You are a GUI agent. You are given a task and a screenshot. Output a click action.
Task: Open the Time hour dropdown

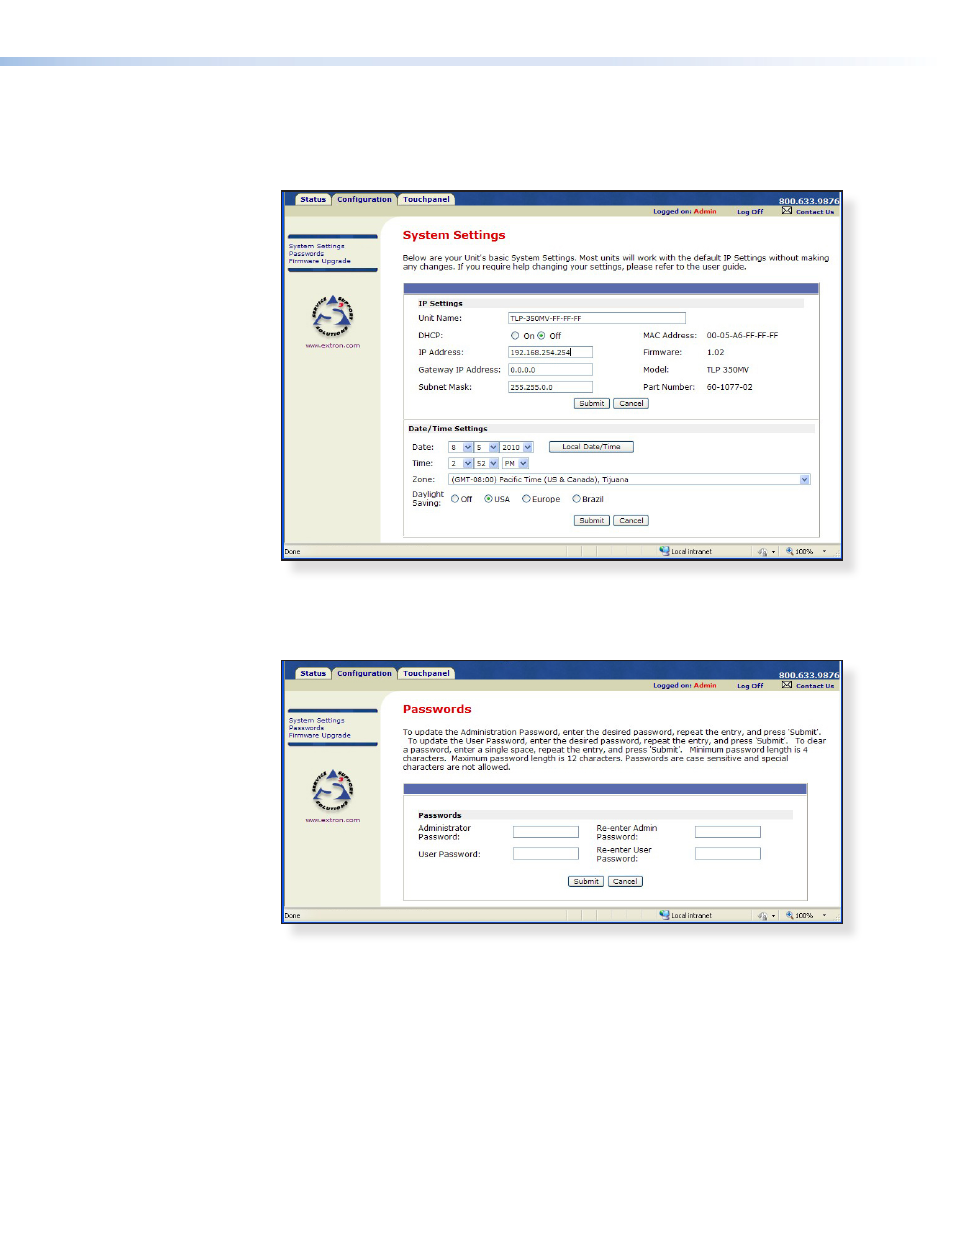461,464
